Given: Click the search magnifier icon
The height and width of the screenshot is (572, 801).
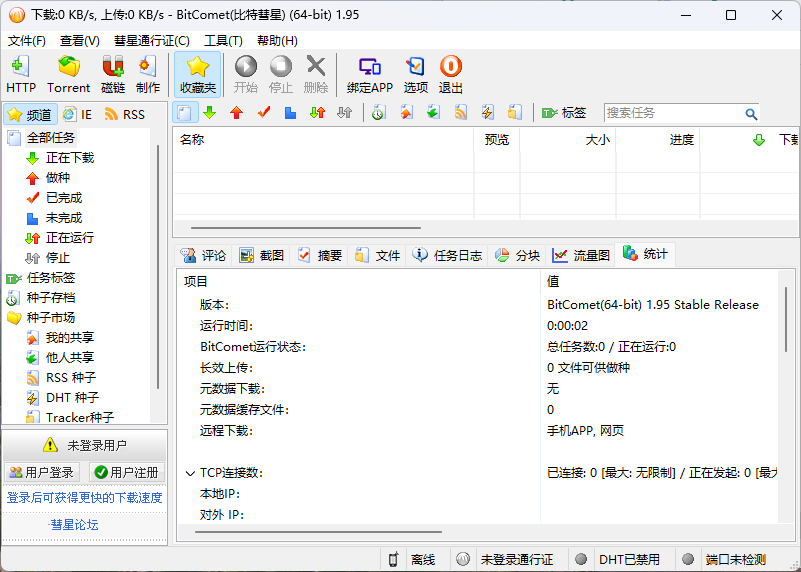Looking at the screenshot, I should (x=751, y=113).
